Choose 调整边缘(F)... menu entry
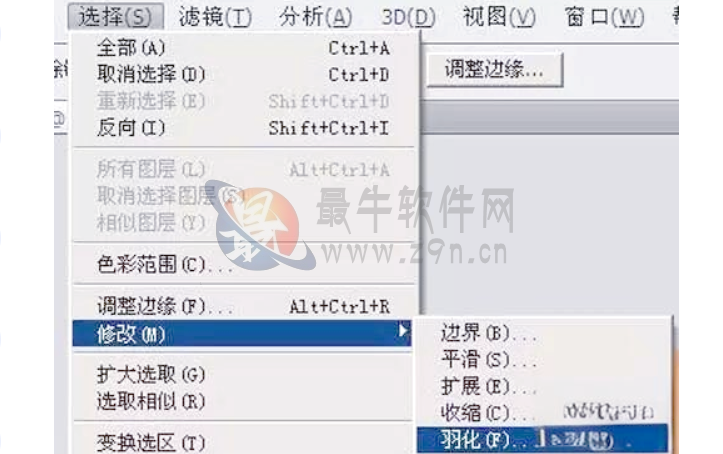723x454 pixels. tap(243, 306)
